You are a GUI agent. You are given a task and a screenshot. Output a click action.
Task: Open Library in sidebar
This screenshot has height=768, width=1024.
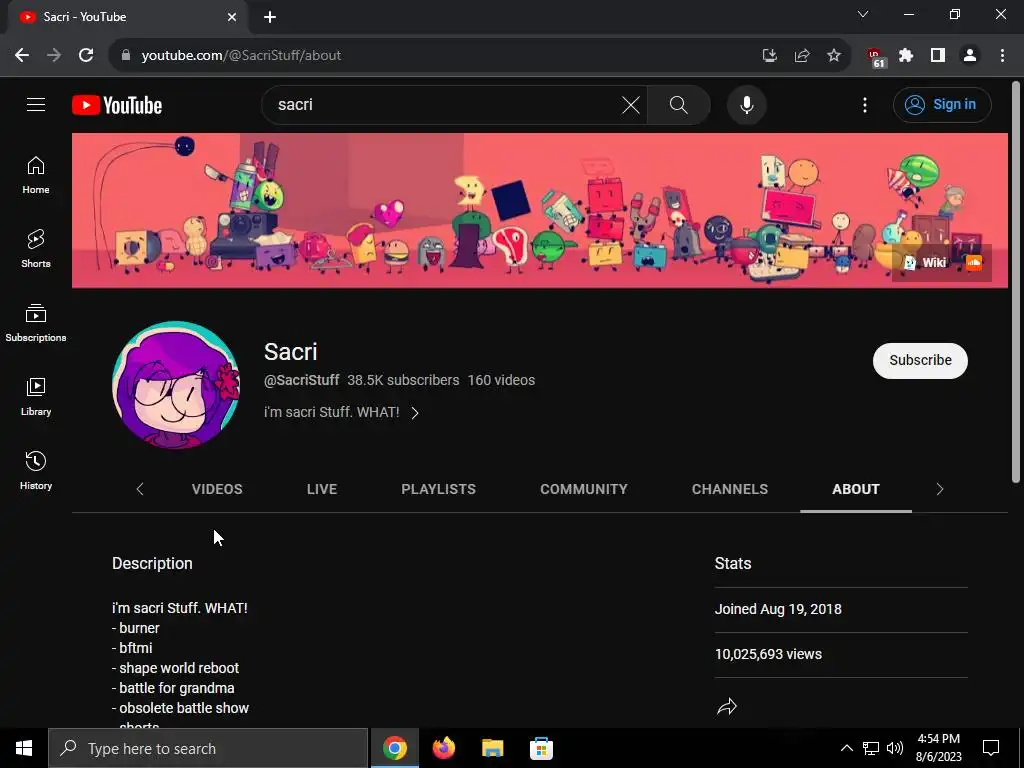tap(36, 396)
